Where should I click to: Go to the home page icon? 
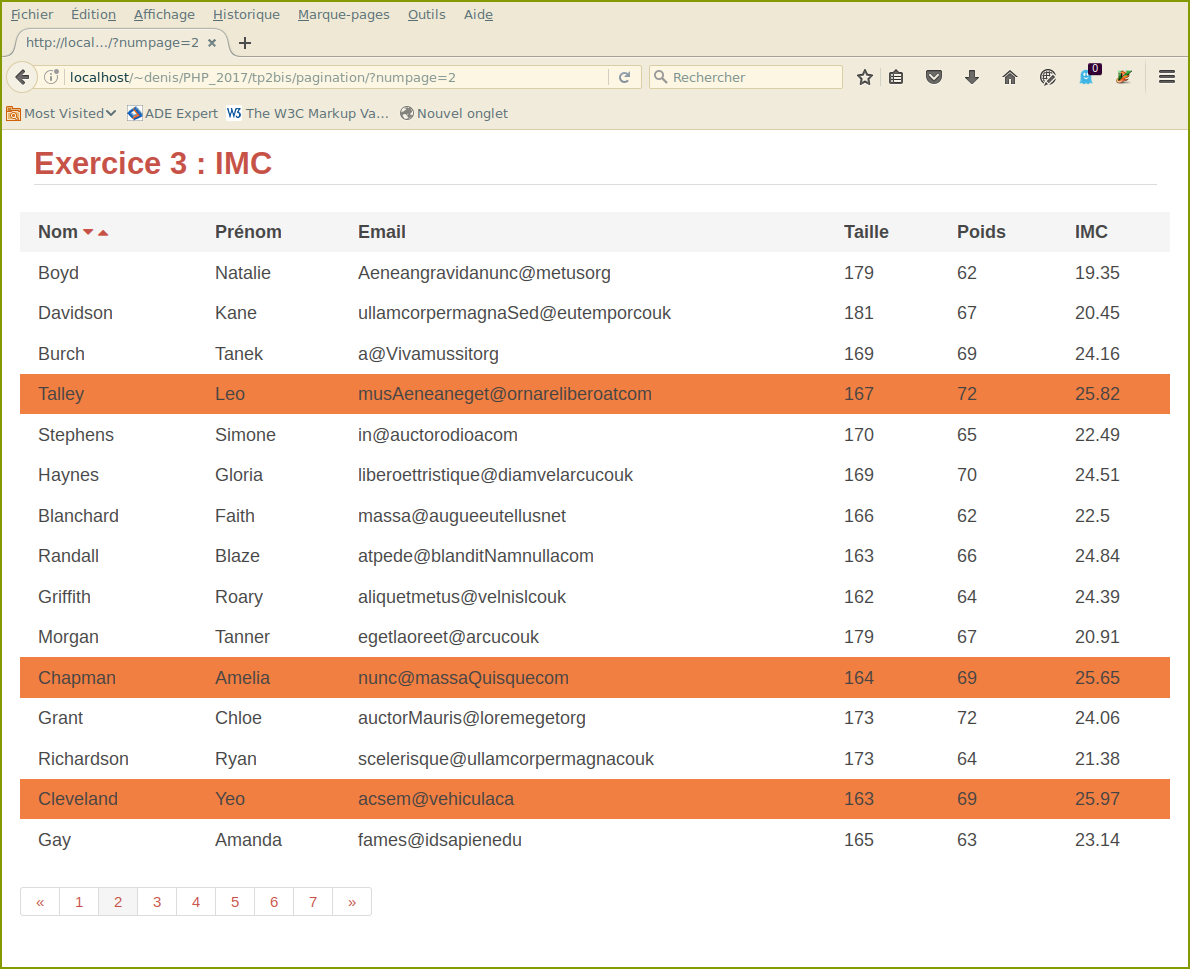coord(1010,77)
